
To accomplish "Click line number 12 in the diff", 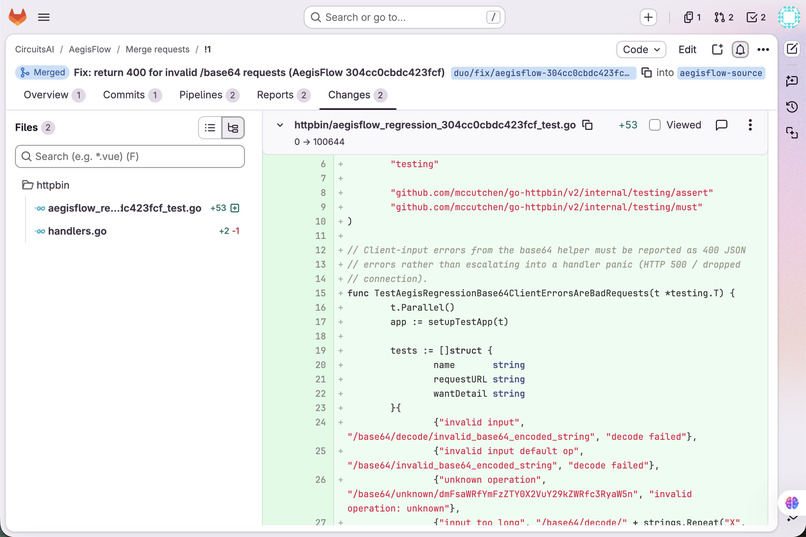I will [320, 250].
